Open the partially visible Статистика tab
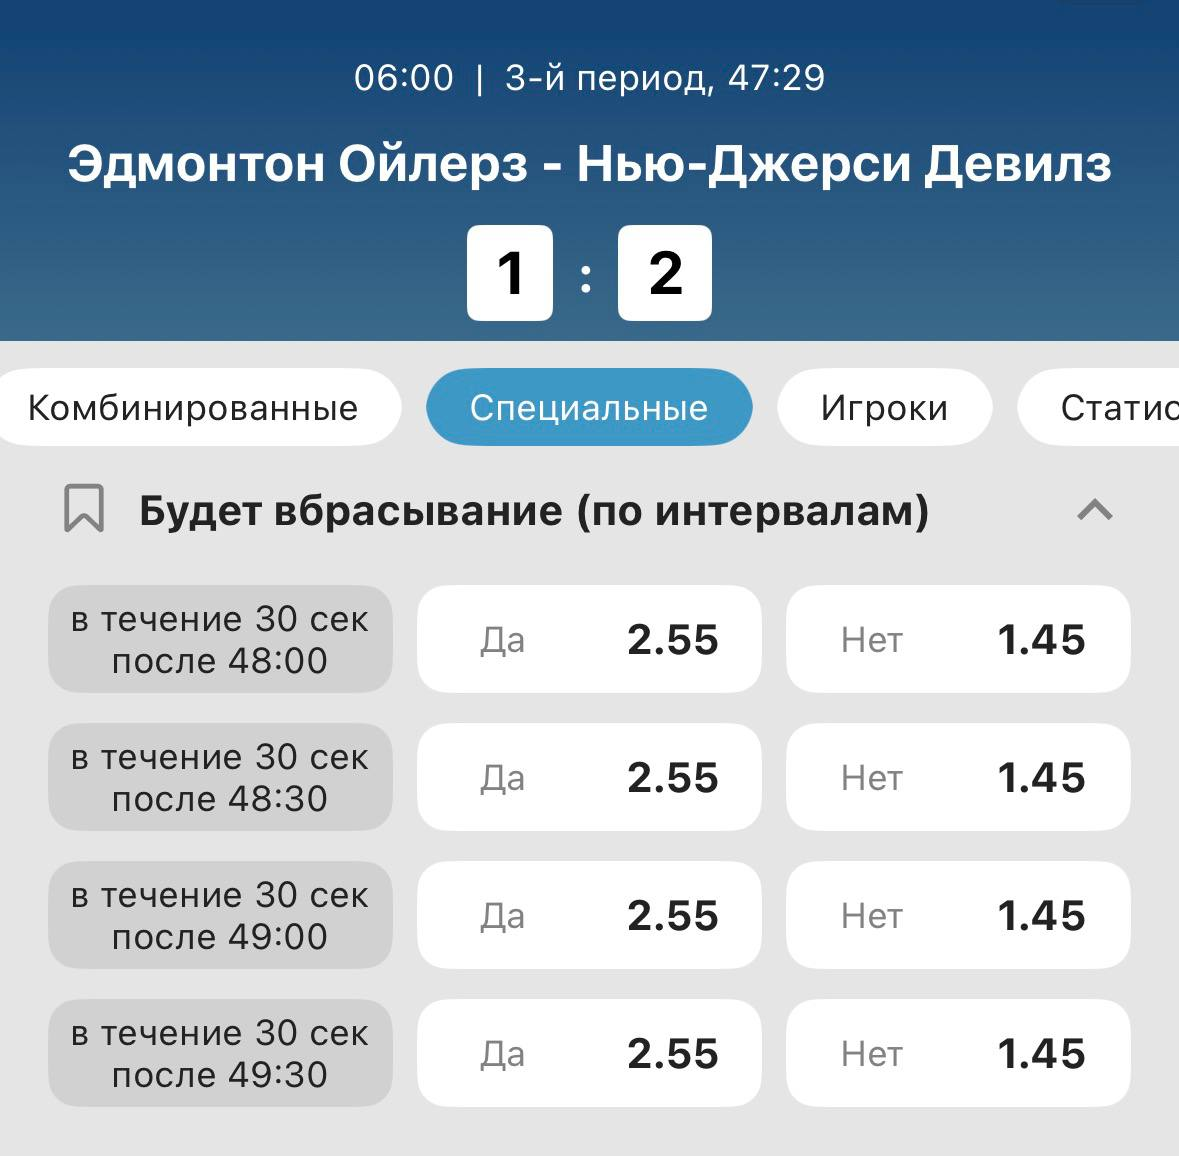Viewport: 1179px width, 1156px height. point(1110,408)
